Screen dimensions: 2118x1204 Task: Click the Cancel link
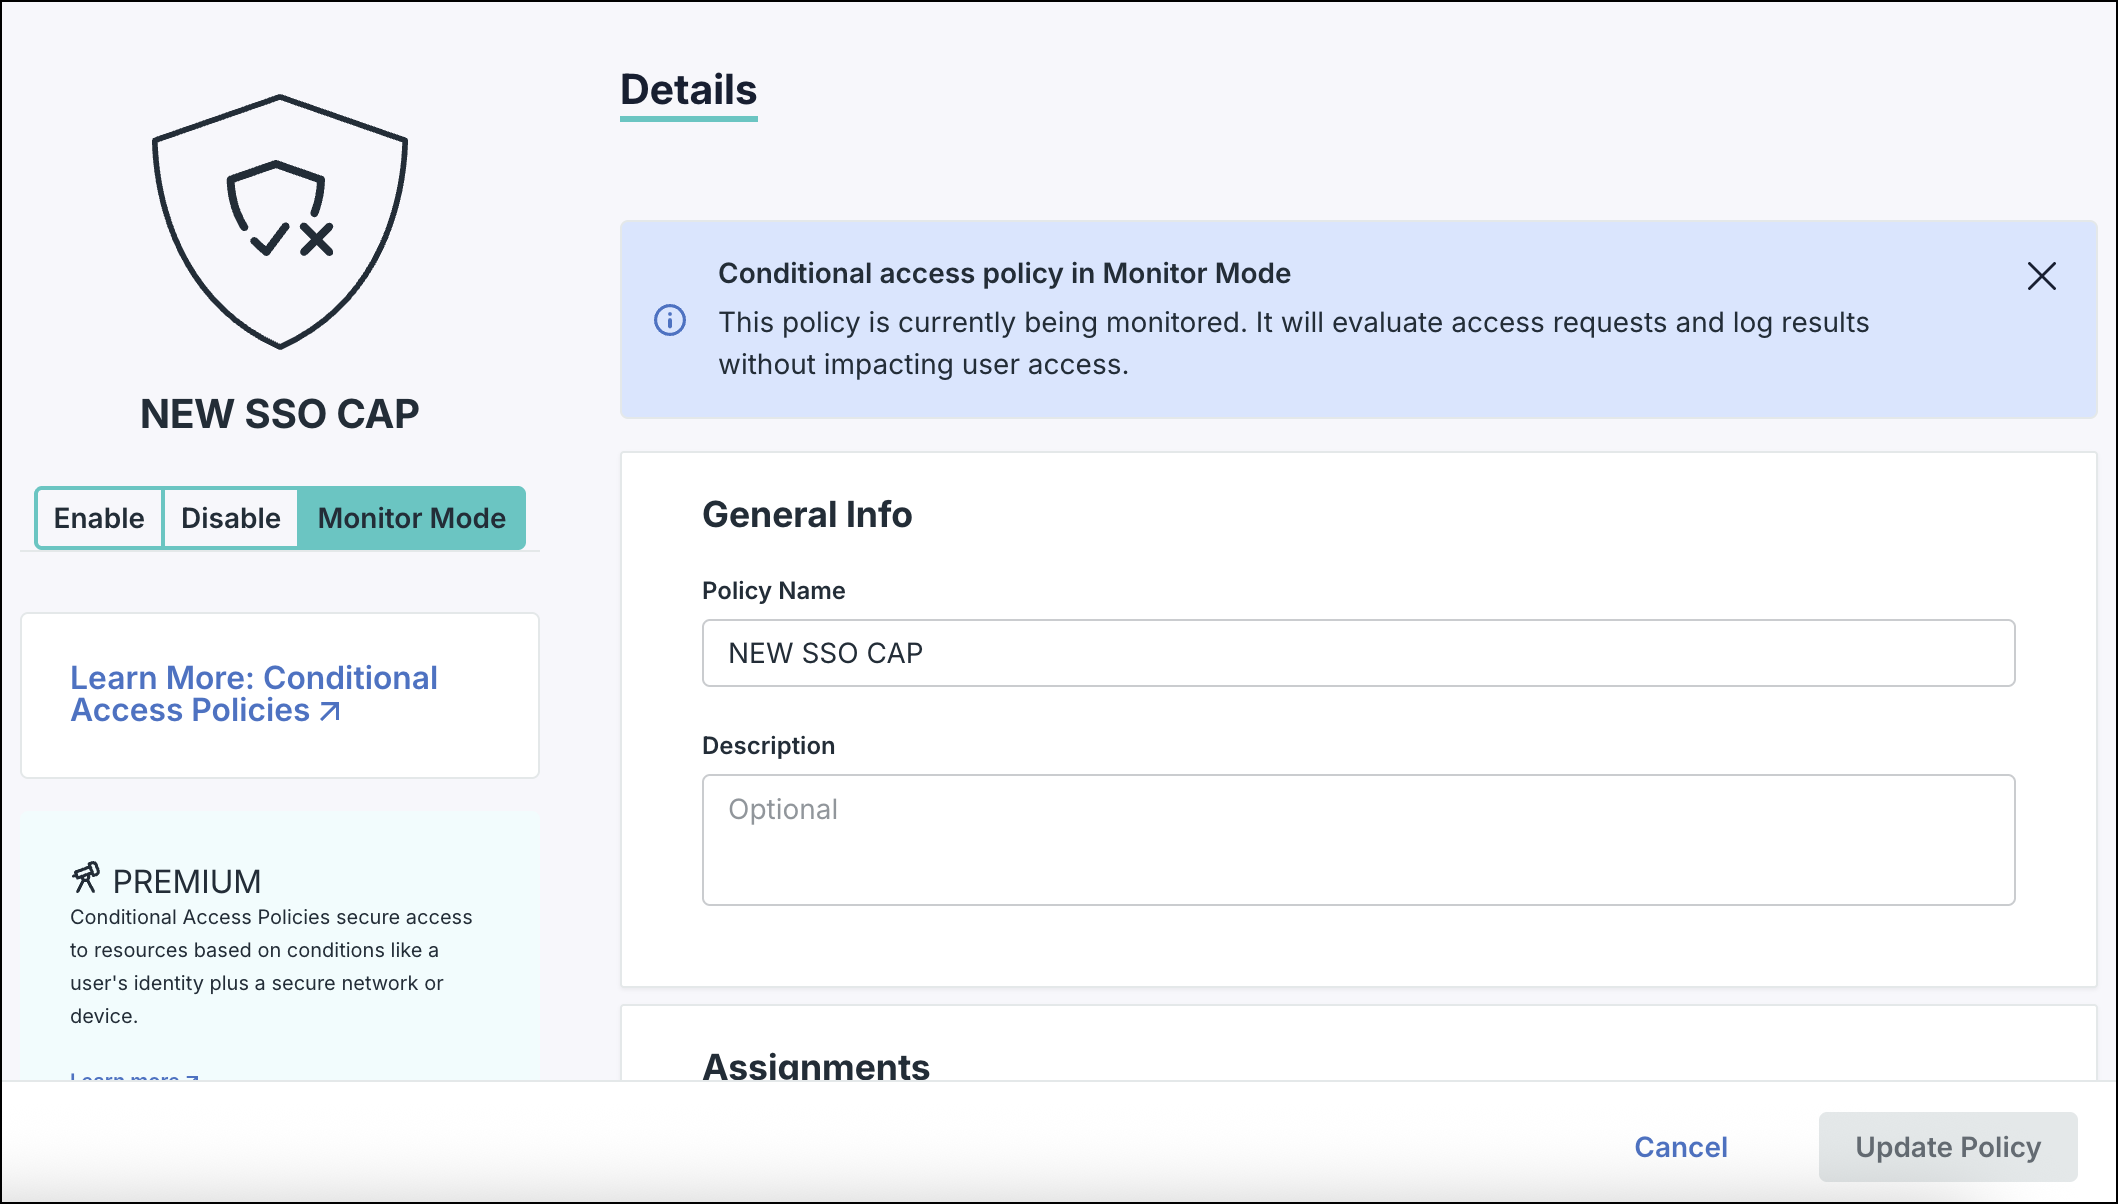click(1681, 1147)
